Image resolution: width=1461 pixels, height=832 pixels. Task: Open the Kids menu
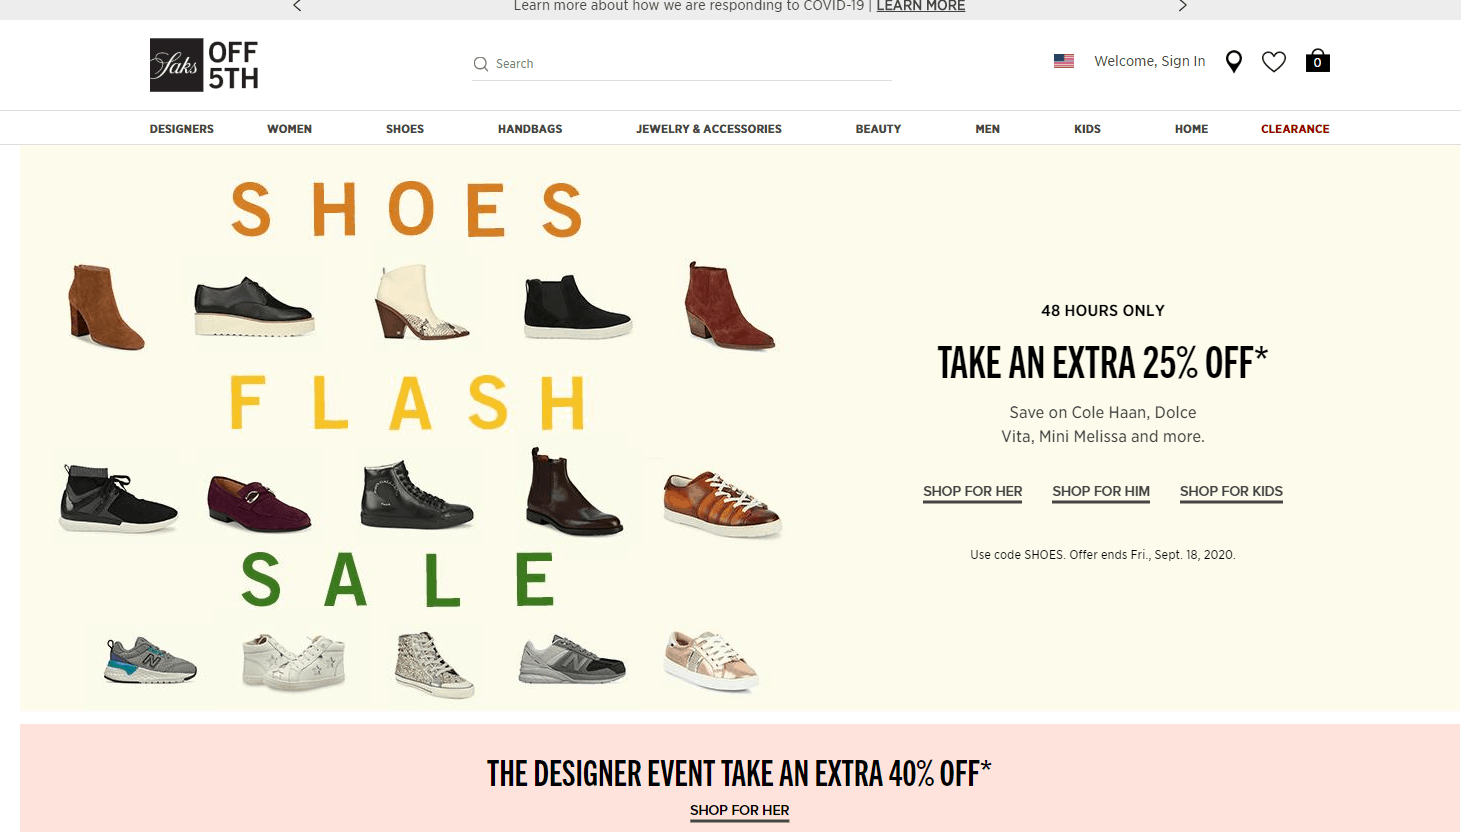(x=1087, y=129)
